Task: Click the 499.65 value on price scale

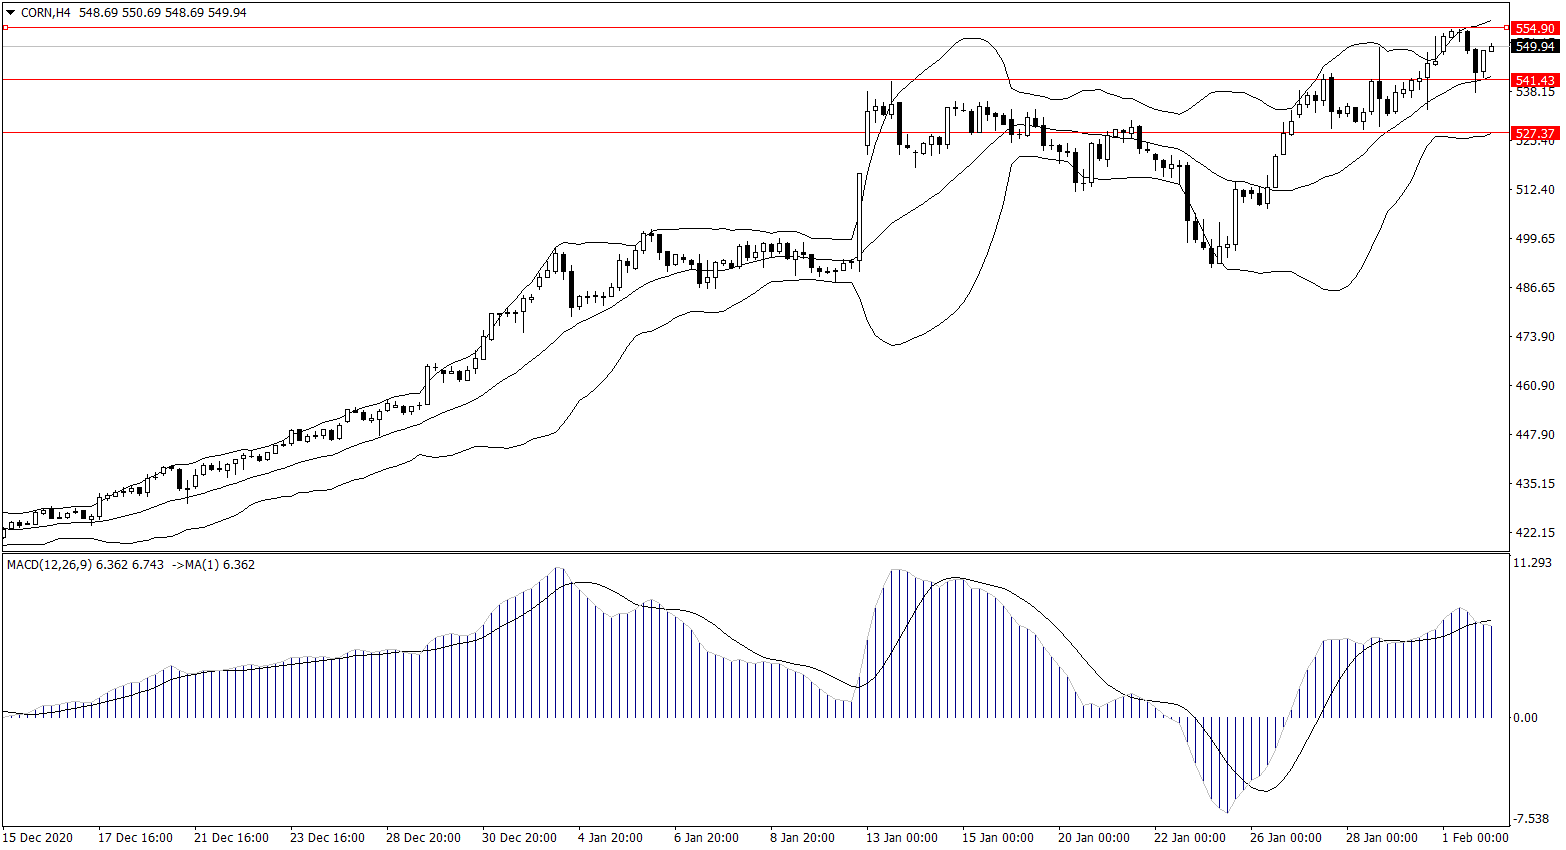Action: tap(1535, 239)
